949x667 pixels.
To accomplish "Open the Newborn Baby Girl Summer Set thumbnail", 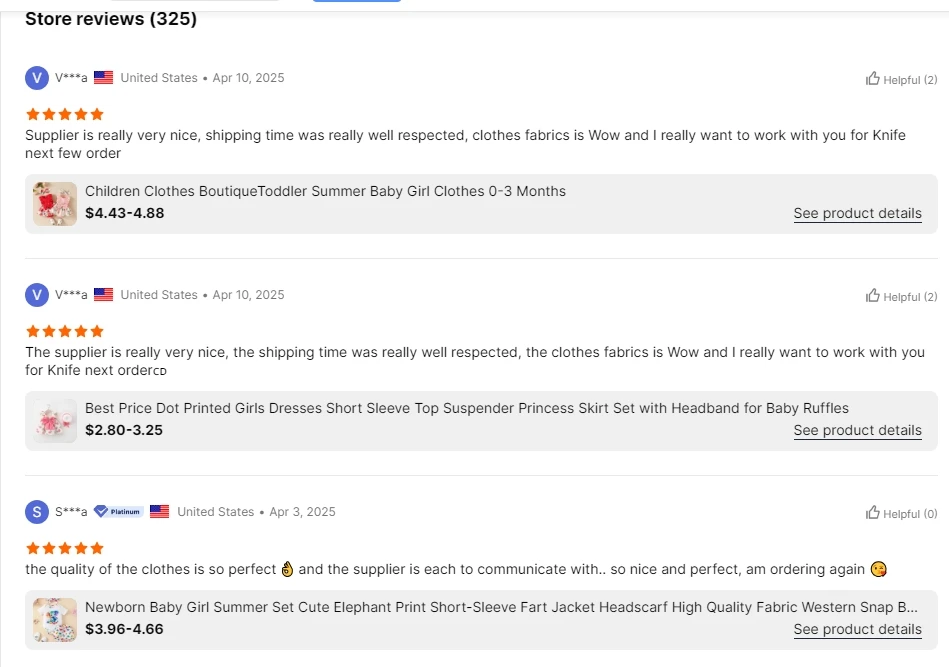I will point(55,619).
